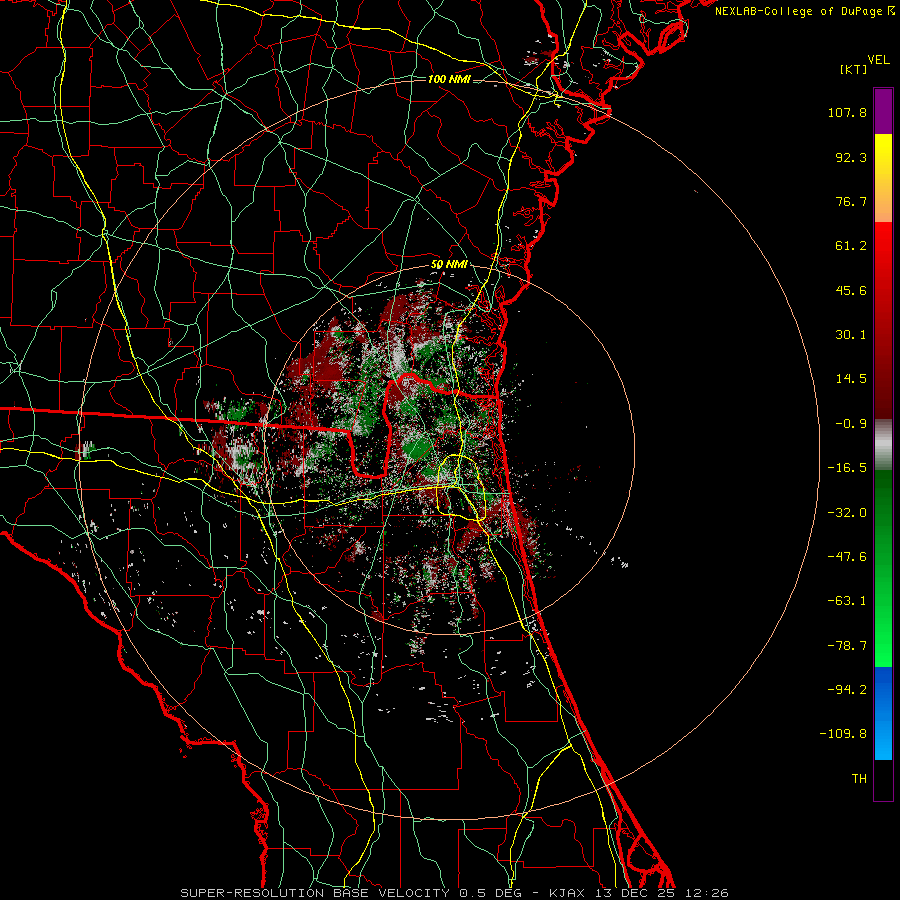The image size is (900, 900).
Task: Select the -47.6 velocity scale value
Action: 847,557
